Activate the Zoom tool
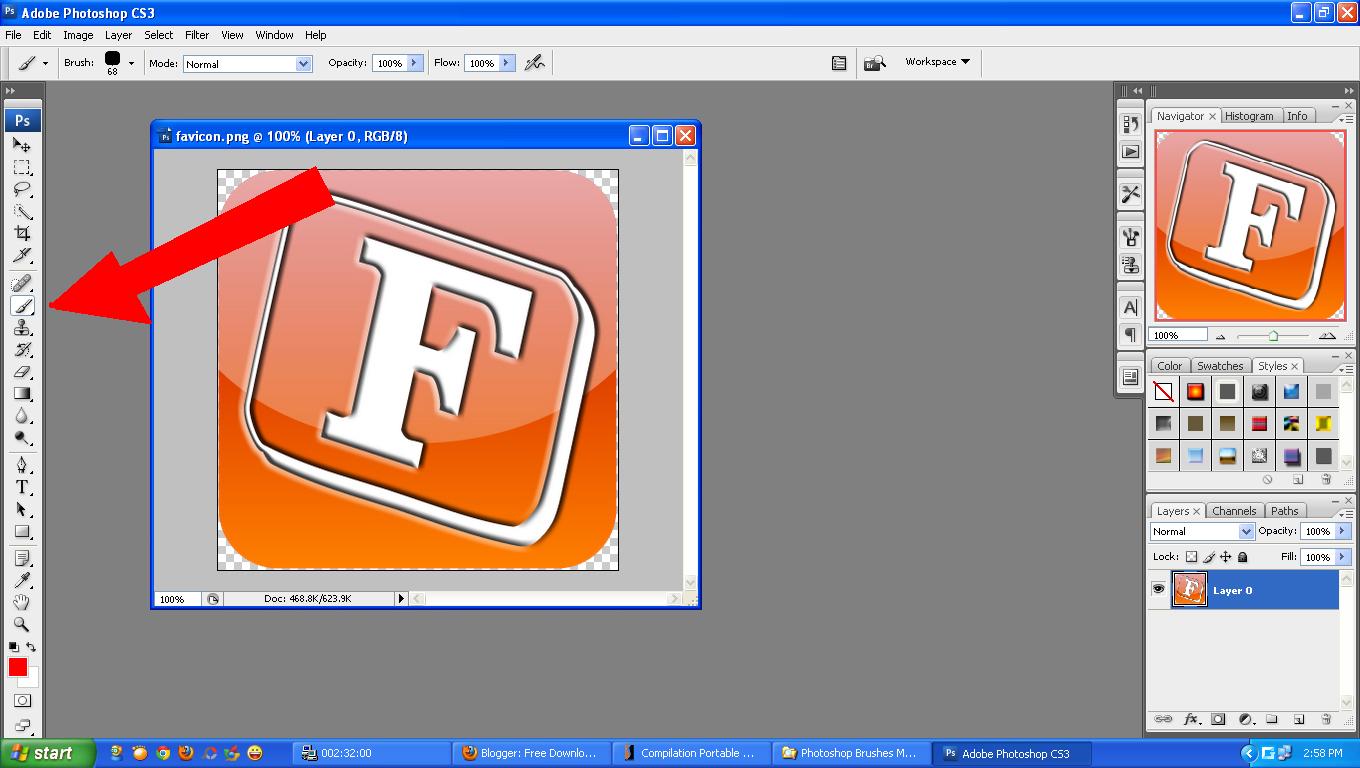 (x=22, y=624)
